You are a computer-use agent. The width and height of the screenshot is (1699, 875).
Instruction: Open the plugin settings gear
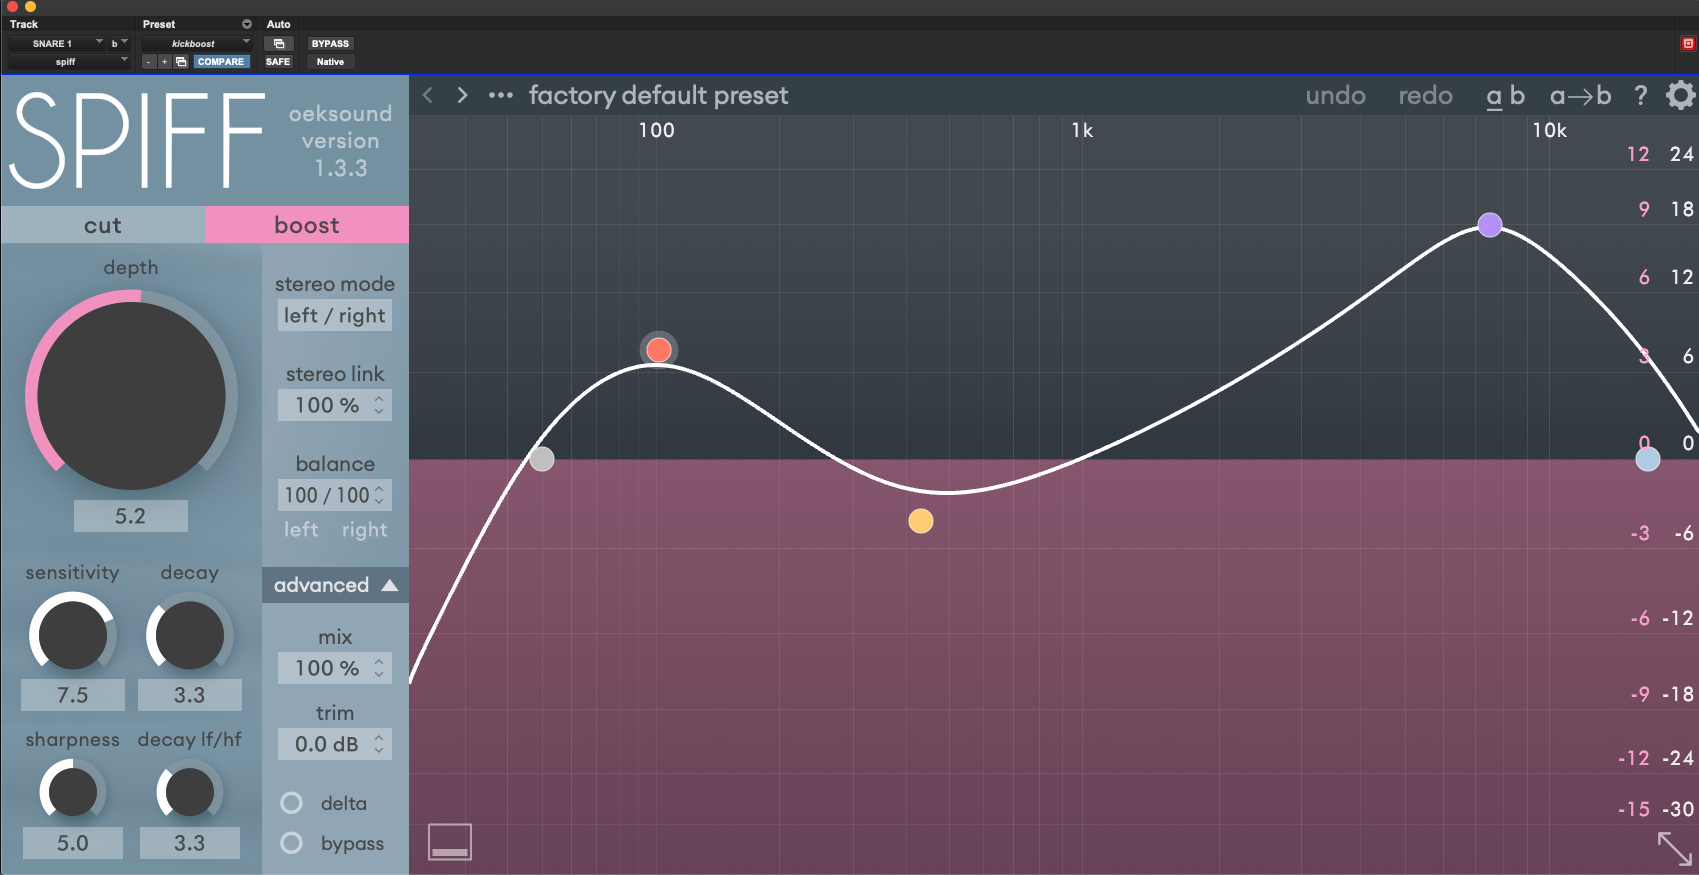tap(1681, 95)
